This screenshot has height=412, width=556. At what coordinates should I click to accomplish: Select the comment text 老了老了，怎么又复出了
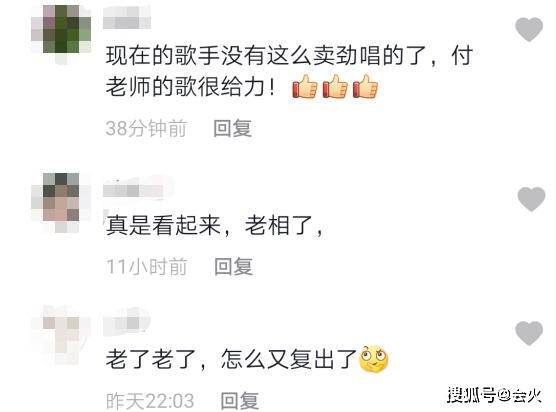[x=232, y=359]
